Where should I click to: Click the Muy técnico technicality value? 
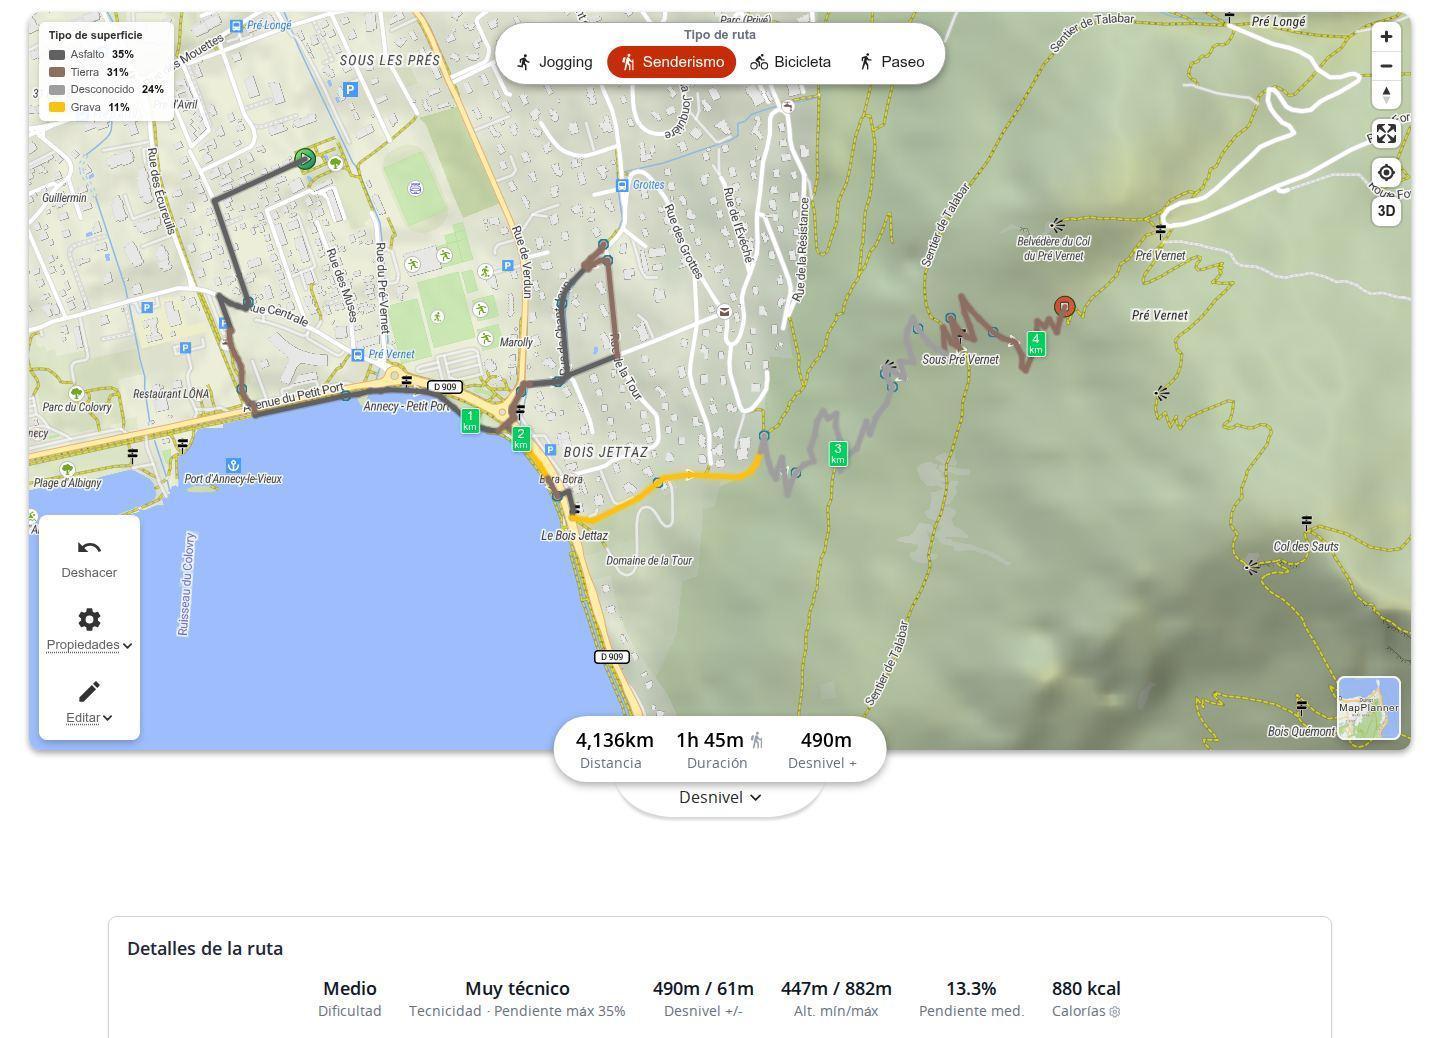(517, 988)
